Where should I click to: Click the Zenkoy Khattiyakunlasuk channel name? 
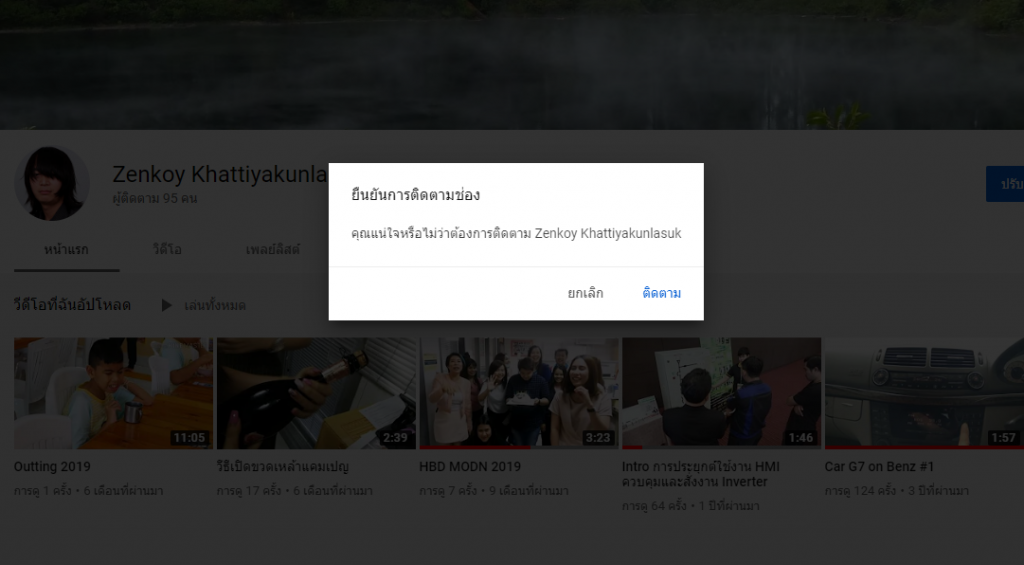click(220, 174)
